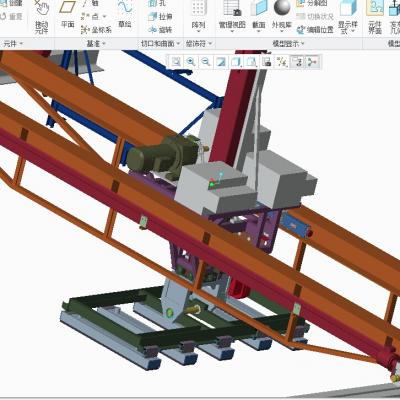Click the 截面 section tool
Screen dimensions: 400x400
point(259,15)
